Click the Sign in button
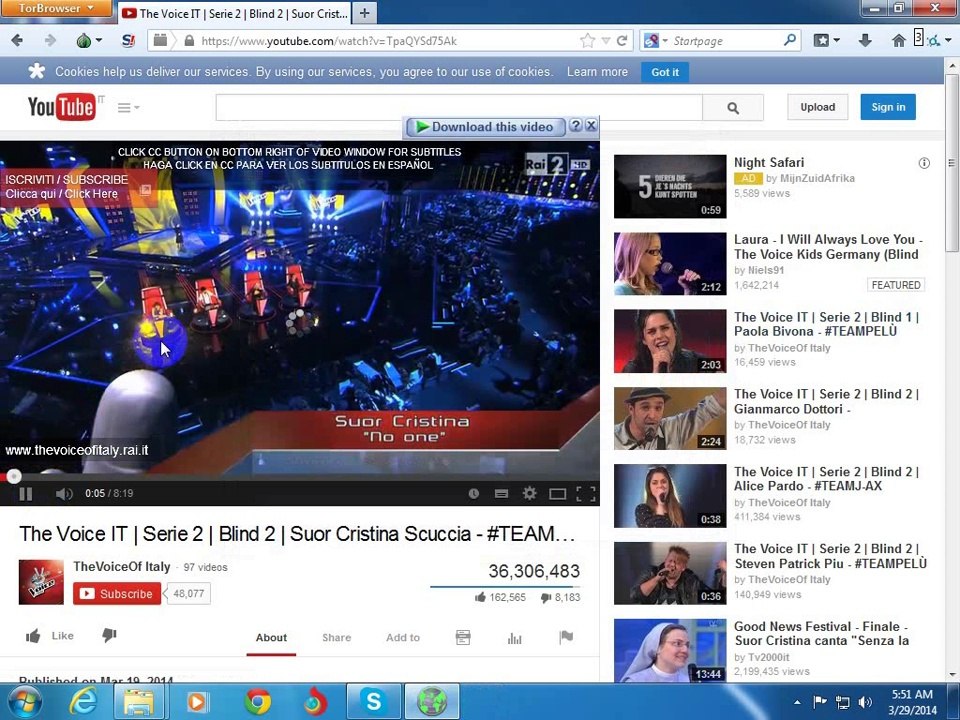This screenshot has width=960, height=720. tap(888, 107)
